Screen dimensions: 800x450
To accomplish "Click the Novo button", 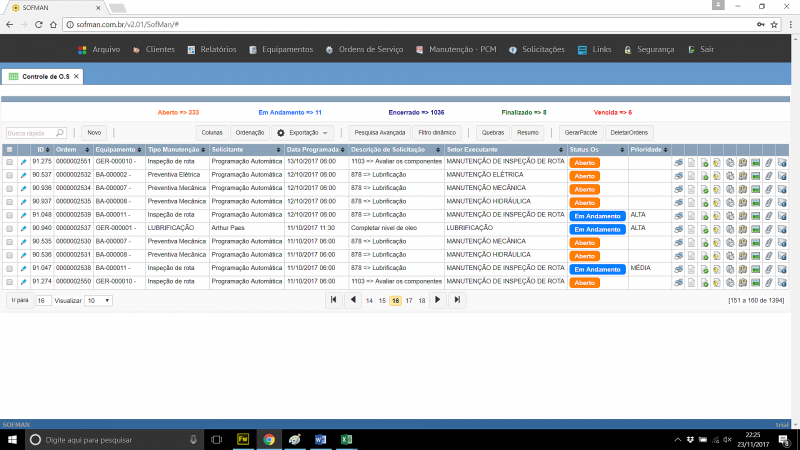I will coord(94,132).
